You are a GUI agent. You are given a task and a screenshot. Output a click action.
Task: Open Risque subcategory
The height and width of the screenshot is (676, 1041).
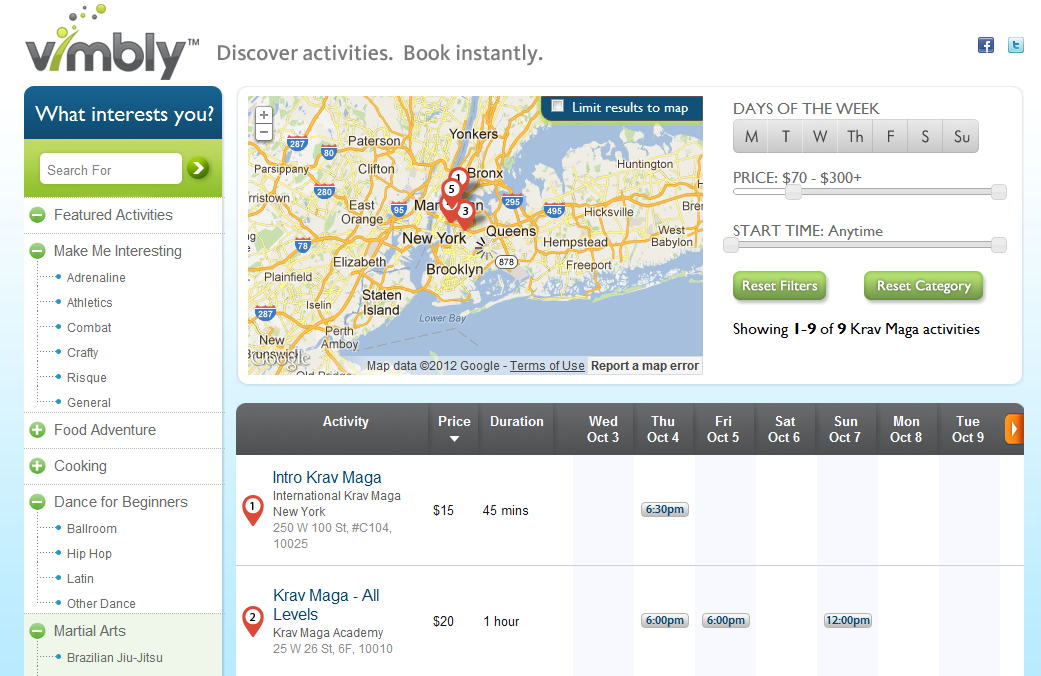(86, 377)
